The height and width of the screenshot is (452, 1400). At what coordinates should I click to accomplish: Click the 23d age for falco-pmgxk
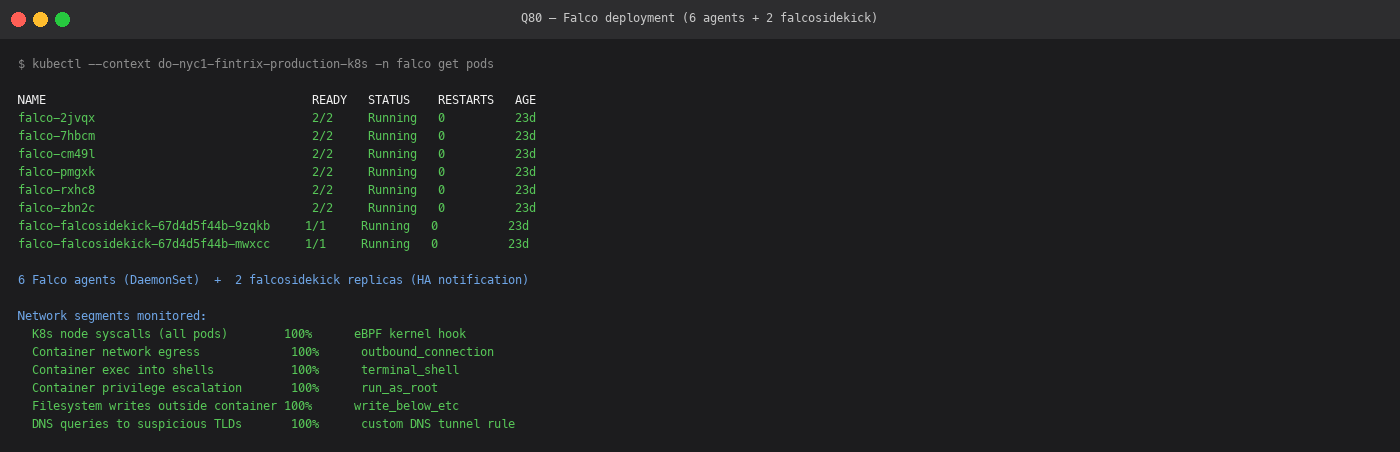click(x=525, y=172)
